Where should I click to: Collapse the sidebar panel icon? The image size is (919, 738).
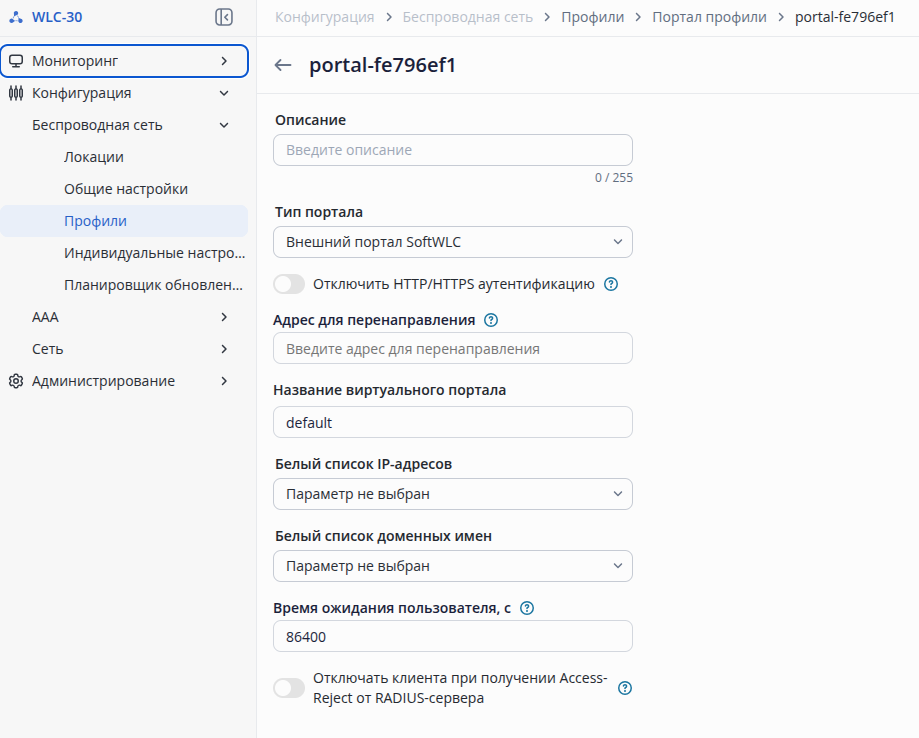224,17
